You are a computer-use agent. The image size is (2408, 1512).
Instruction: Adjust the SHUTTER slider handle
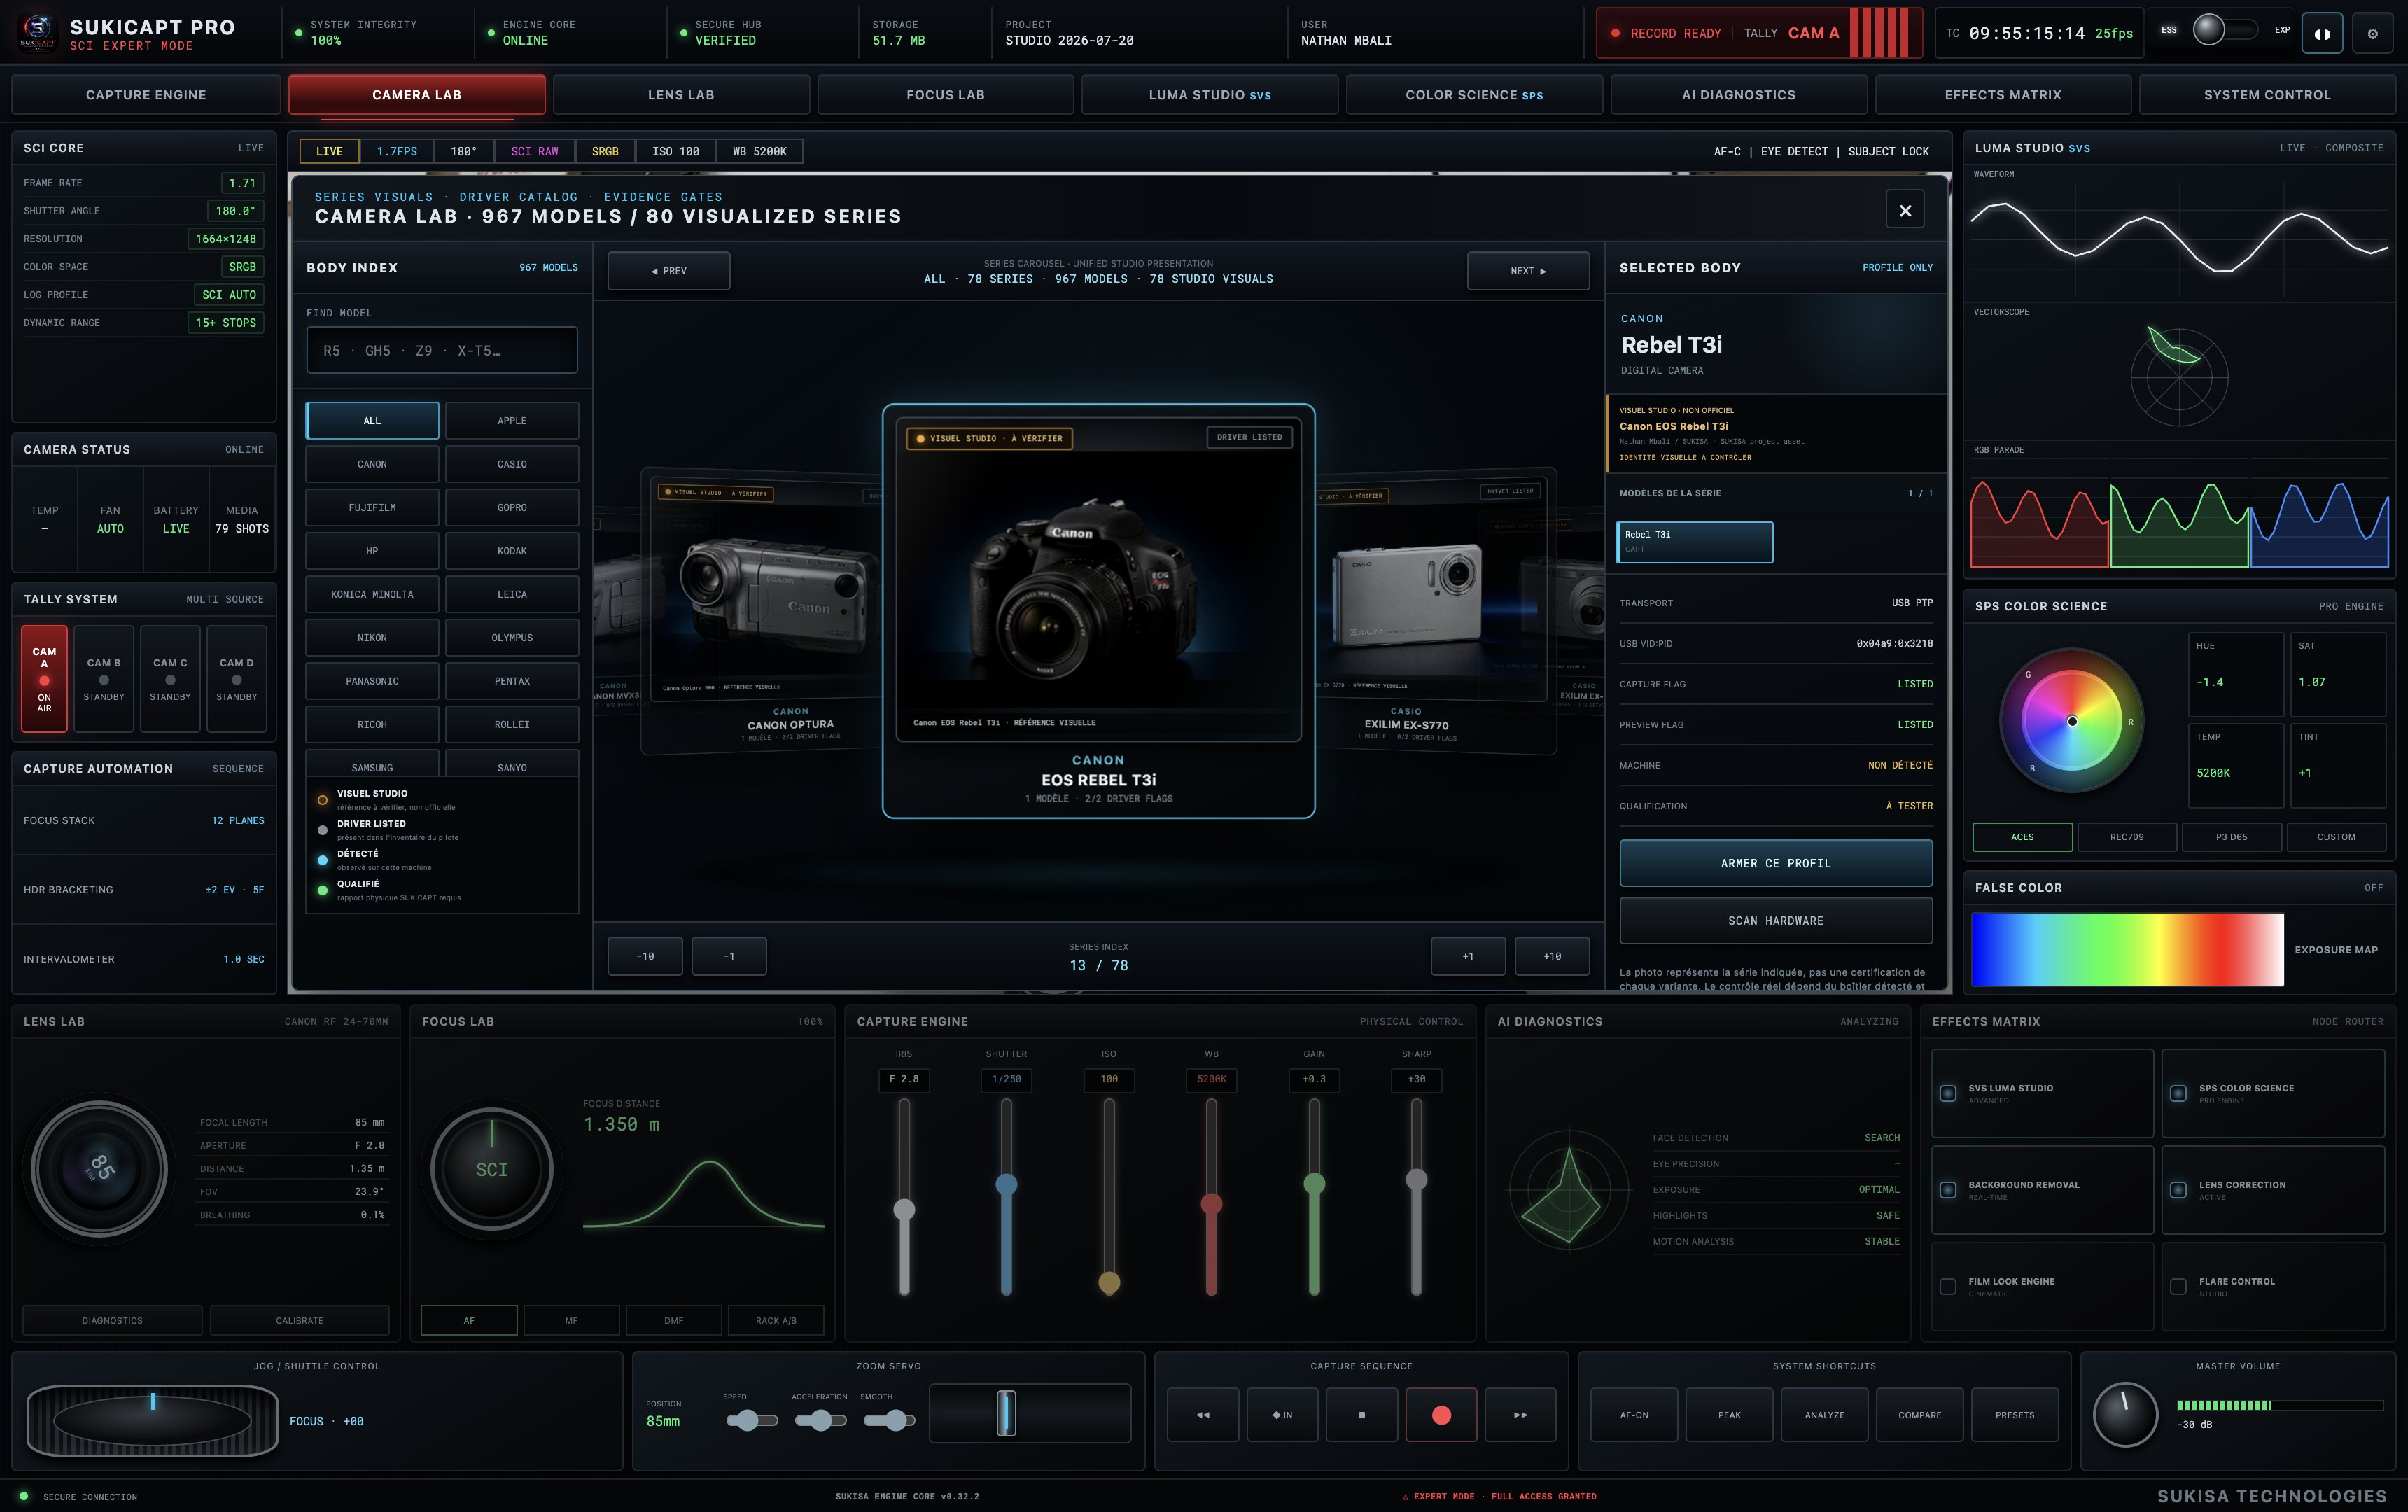pos(1006,1185)
